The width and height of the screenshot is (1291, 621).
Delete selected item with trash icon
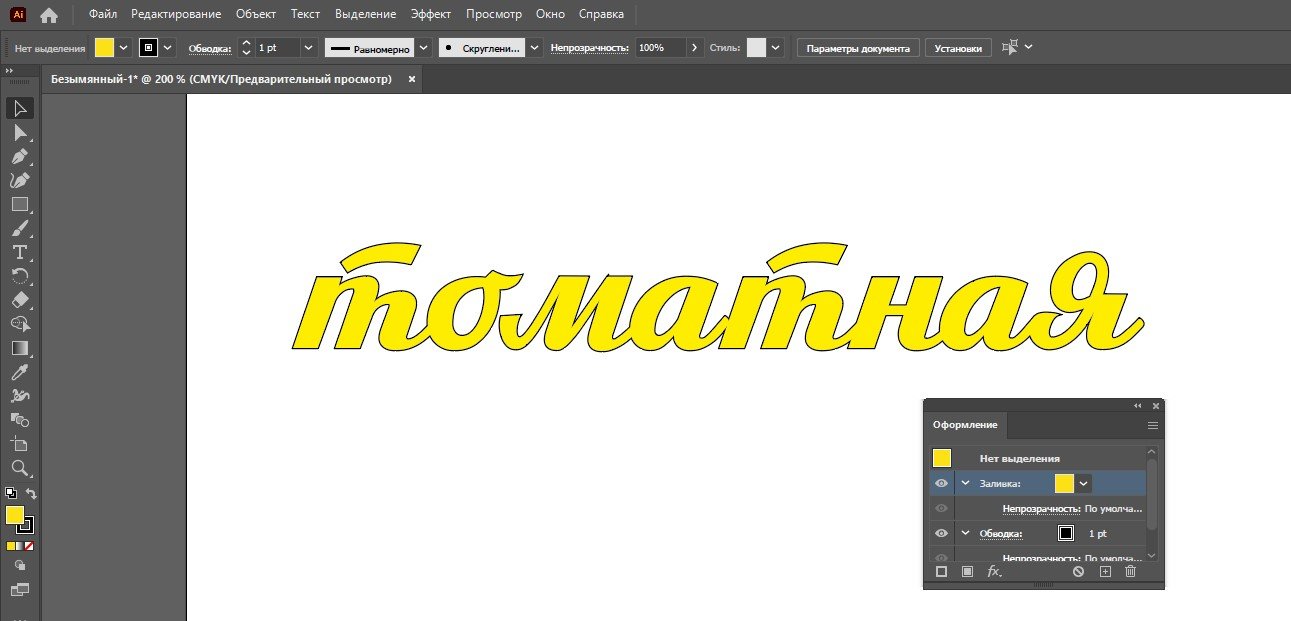coord(1131,571)
